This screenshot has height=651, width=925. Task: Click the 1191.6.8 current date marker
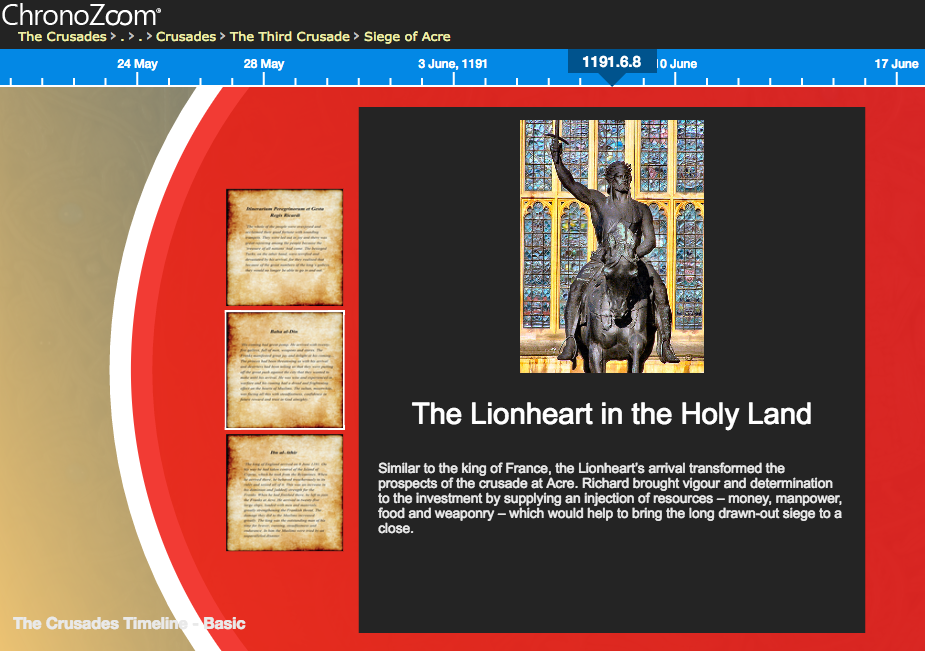click(x=611, y=62)
